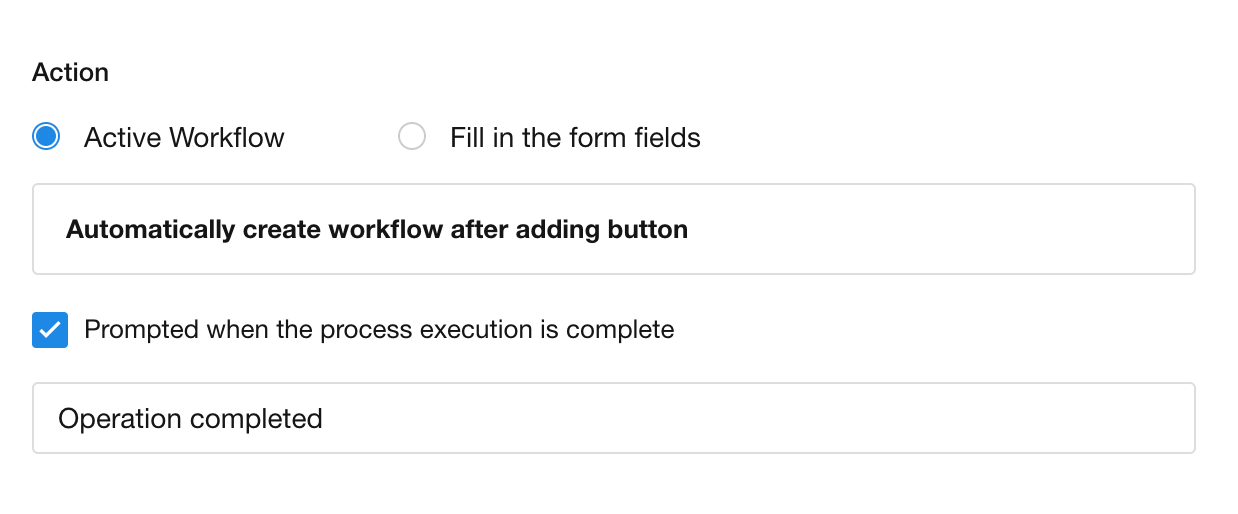This screenshot has height=514, width=1238.
Task: Focus the 'Operation completed' text field
Action: tap(613, 418)
